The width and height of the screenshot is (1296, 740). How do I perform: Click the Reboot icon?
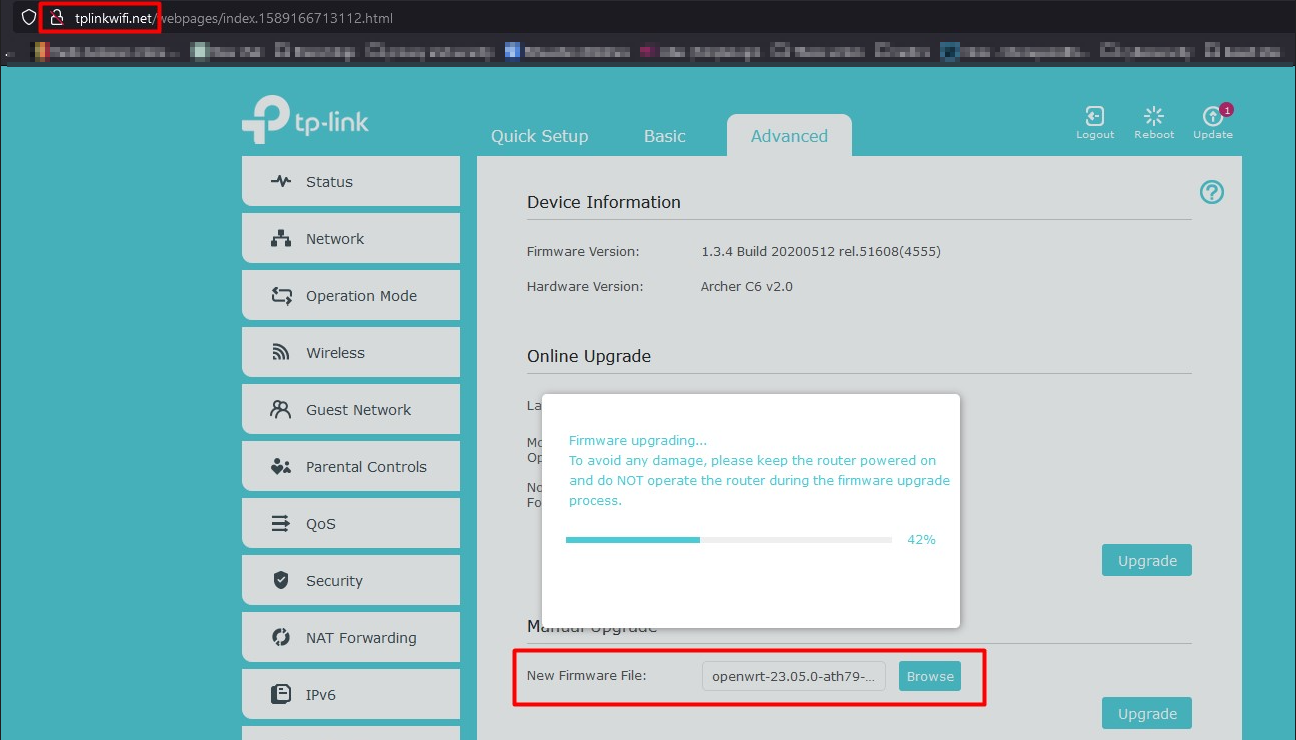click(x=1154, y=116)
